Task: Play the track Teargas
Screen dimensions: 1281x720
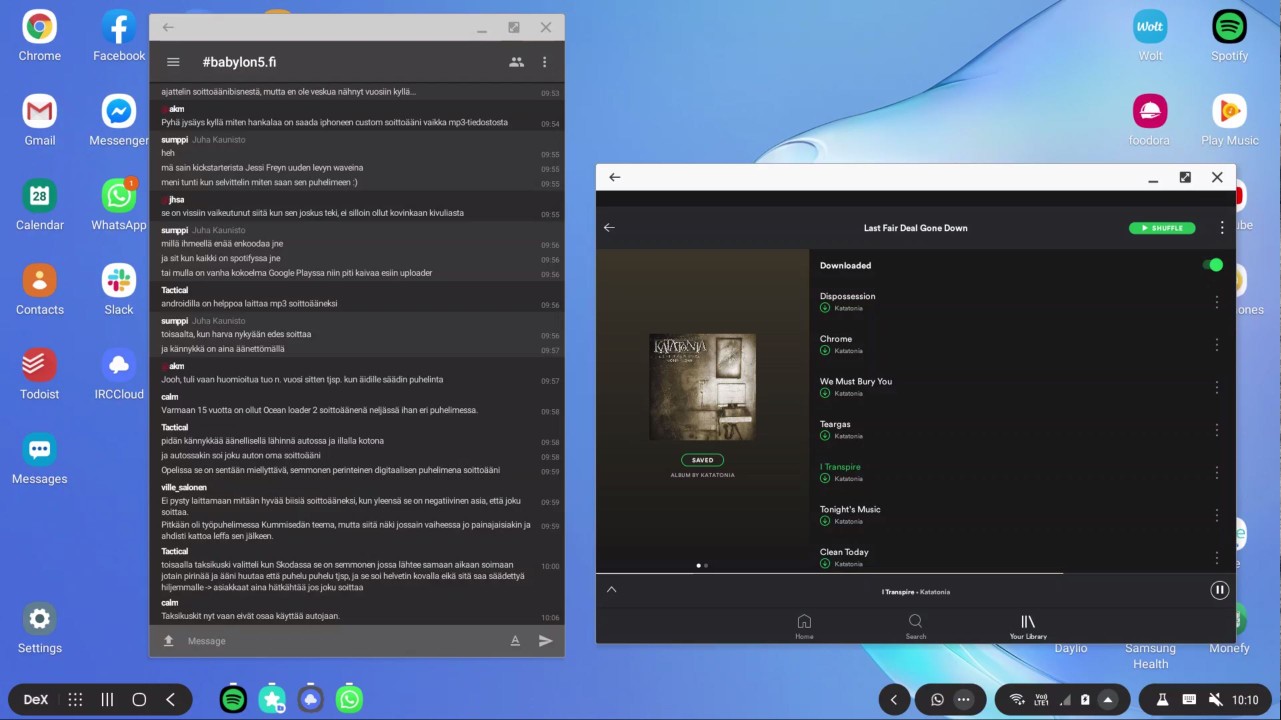Action: click(835, 424)
